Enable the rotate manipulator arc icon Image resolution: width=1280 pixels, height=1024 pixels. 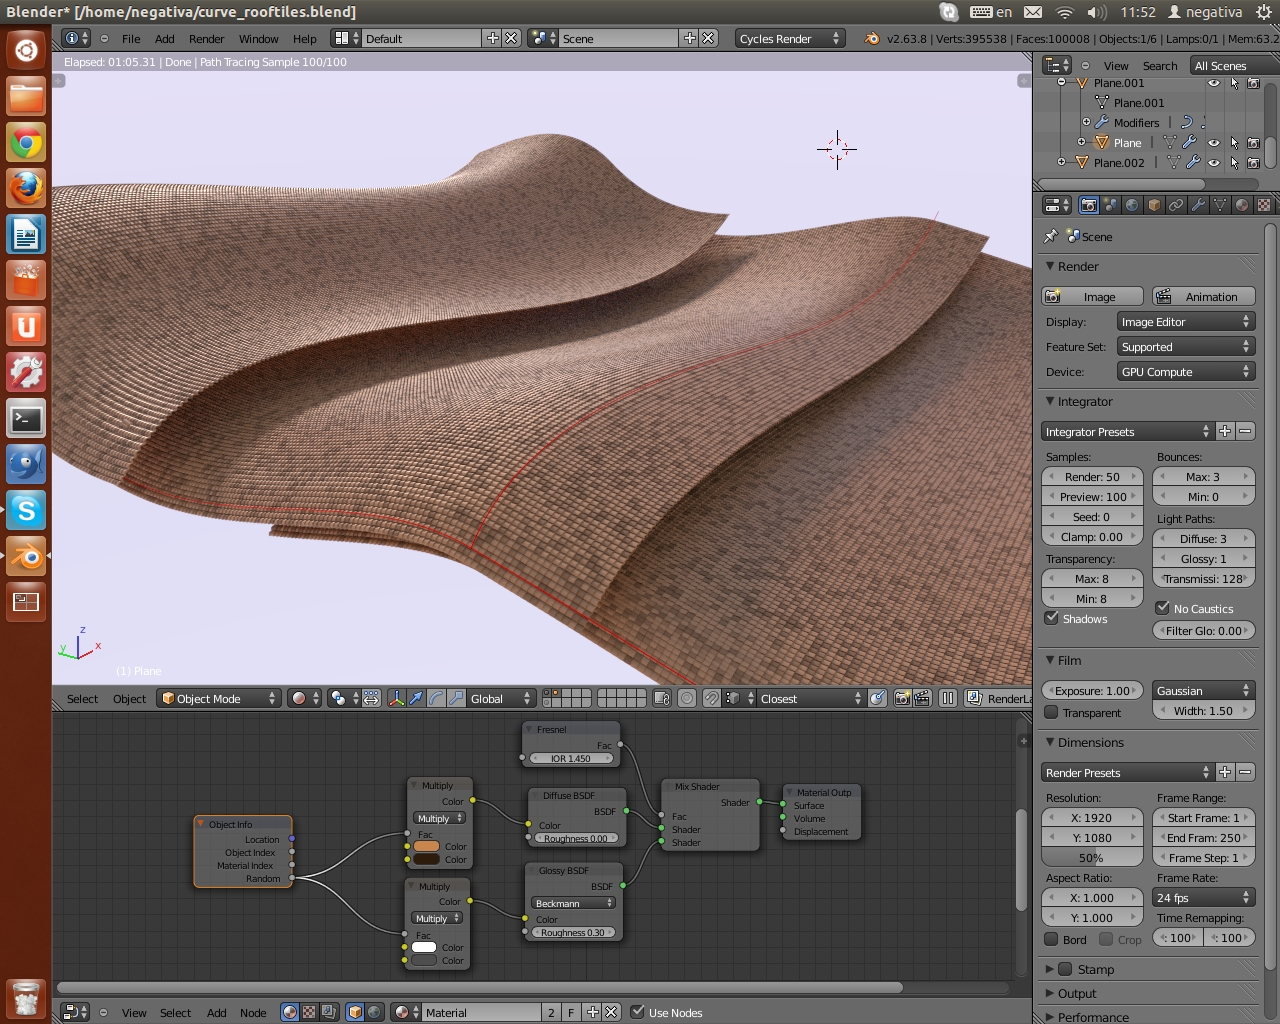tap(436, 698)
